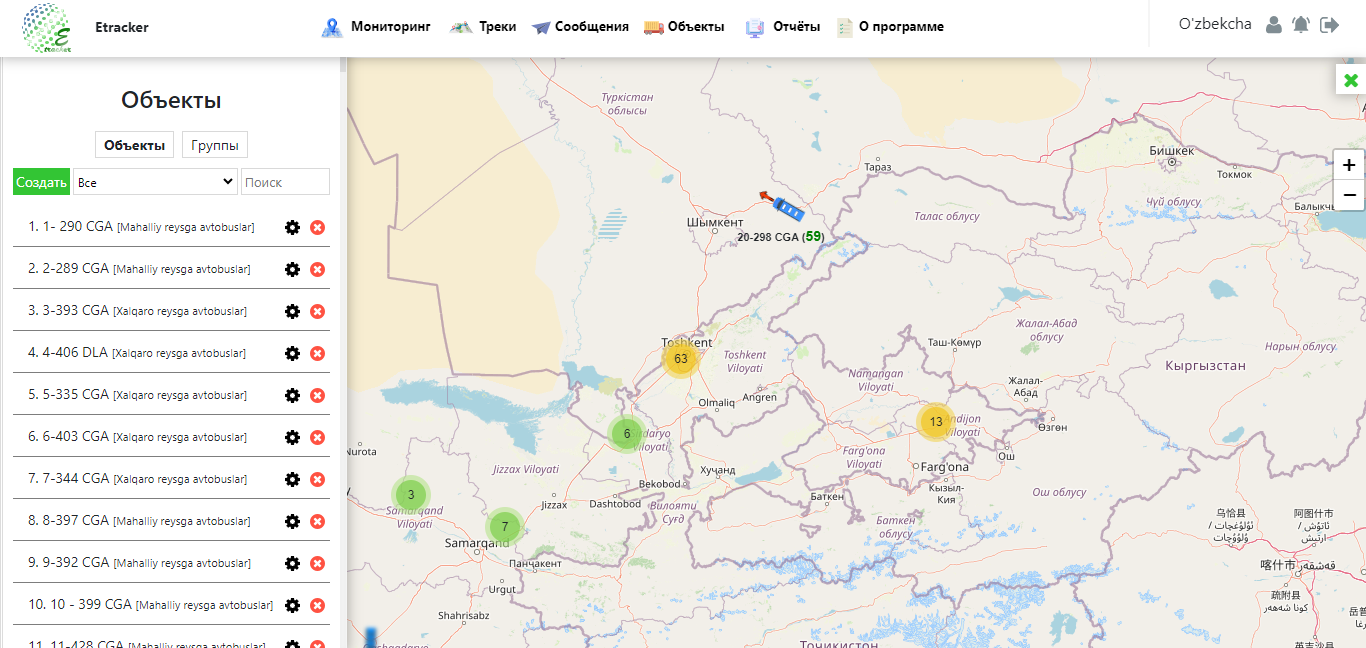Delete object 2-289 CGA
Screen dimensions: 1366x648
pyautogui.click(x=318, y=269)
